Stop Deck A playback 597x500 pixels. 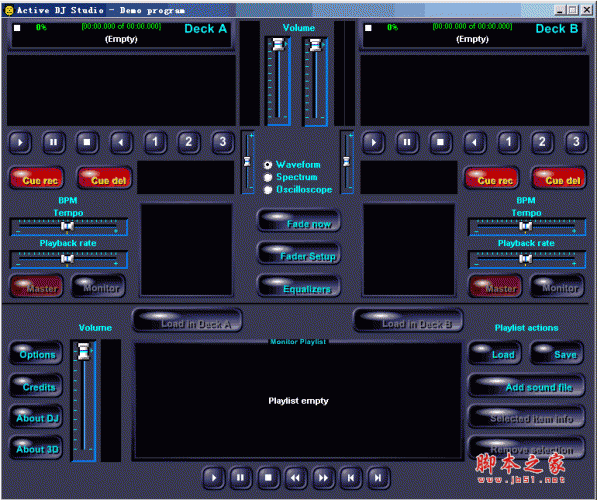[x=87, y=142]
